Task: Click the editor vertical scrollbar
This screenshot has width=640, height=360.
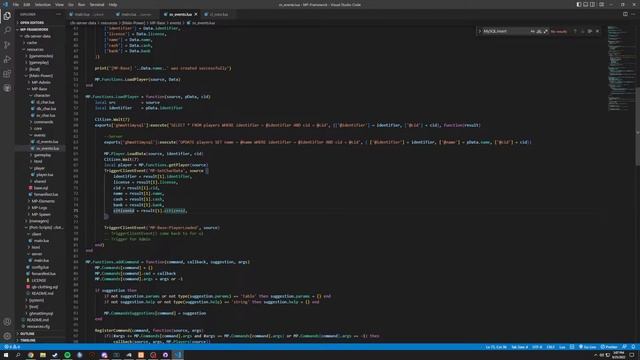Action: [x=638, y=127]
